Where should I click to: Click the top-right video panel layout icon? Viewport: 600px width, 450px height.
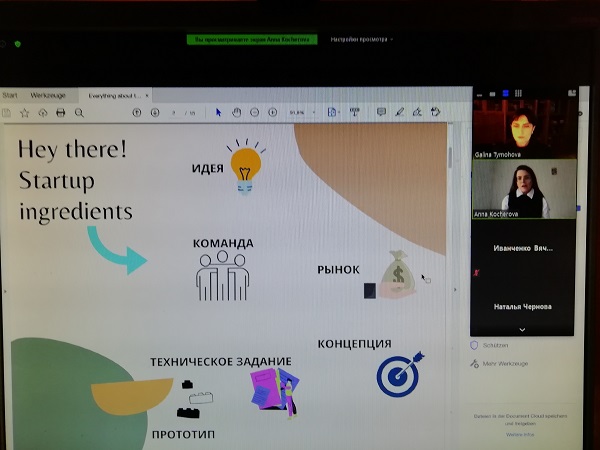[x=572, y=93]
